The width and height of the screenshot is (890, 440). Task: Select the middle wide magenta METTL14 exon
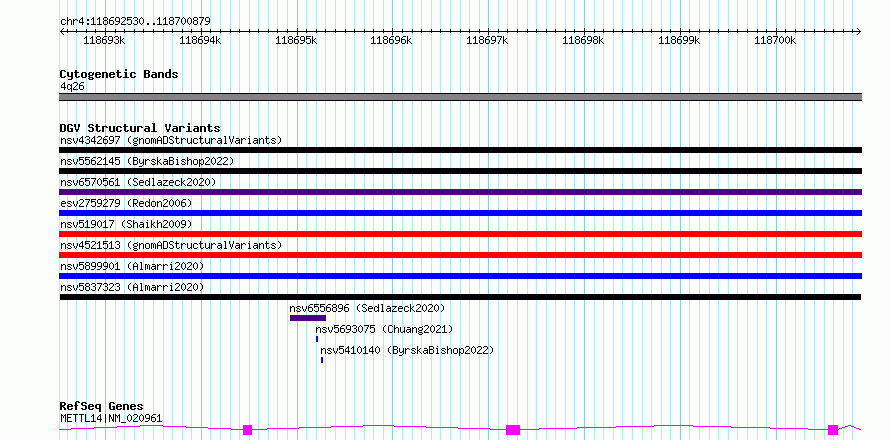(x=513, y=430)
